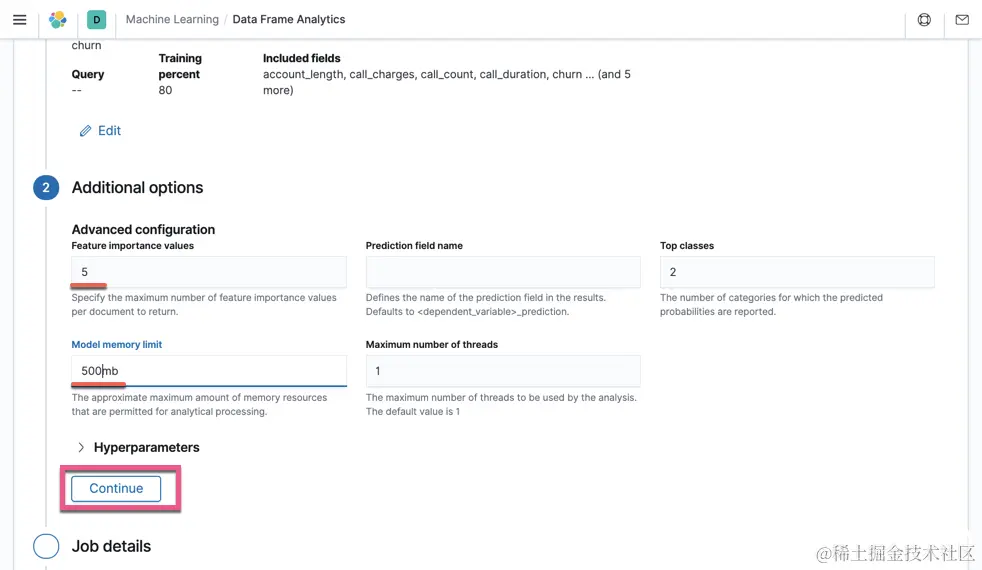Screen dimensions: 982x570
Task: Expand the Hyperparameters section
Action: pyautogui.click(x=138, y=447)
